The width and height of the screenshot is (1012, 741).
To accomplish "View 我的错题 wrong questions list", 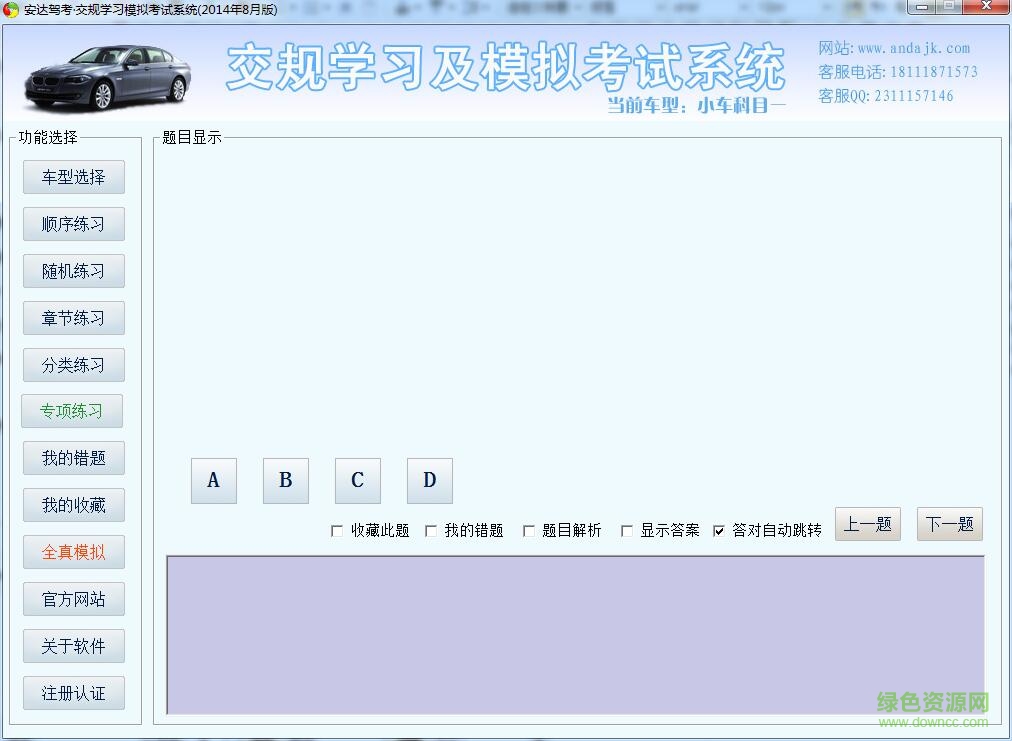I will tap(74, 458).
